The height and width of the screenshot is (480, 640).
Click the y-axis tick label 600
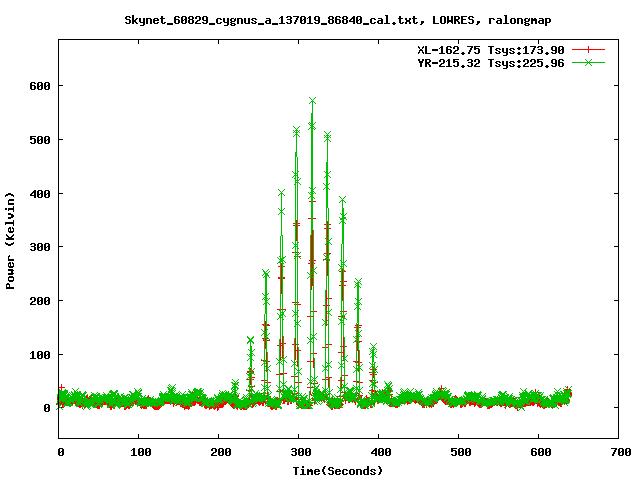click(x=40, y=86)
